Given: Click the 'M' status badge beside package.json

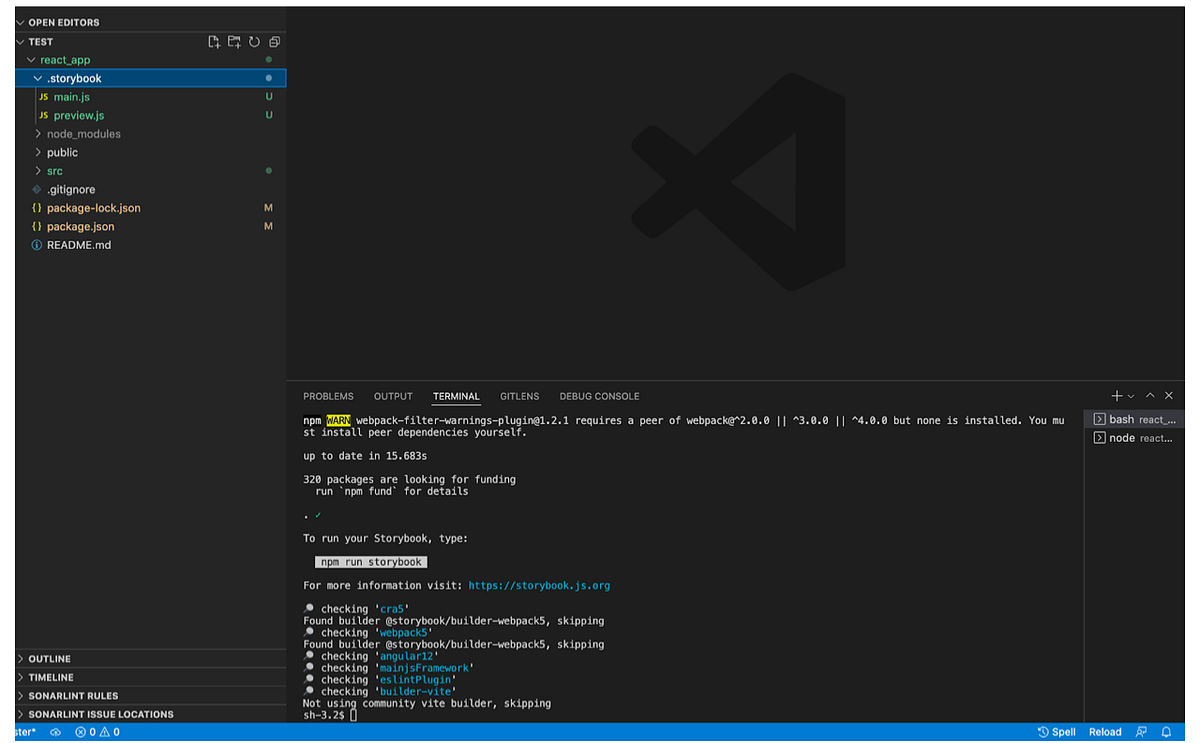Looking at the screenshot, I should [x=268, y=227].
